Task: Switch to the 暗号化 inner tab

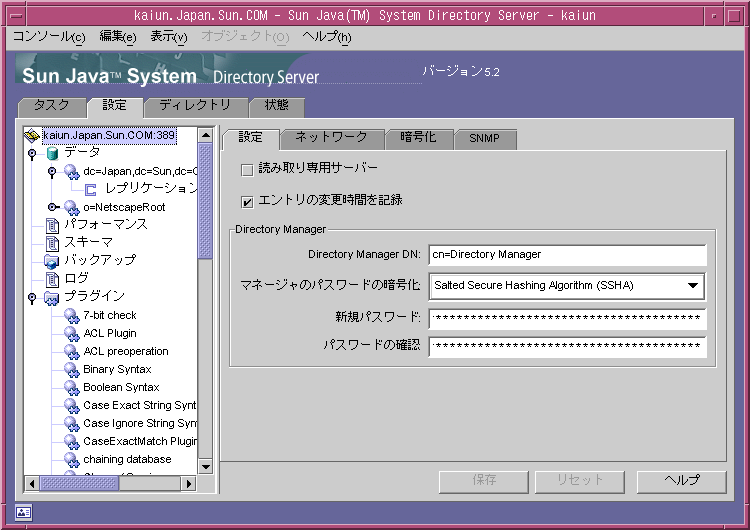Action: 419,138
